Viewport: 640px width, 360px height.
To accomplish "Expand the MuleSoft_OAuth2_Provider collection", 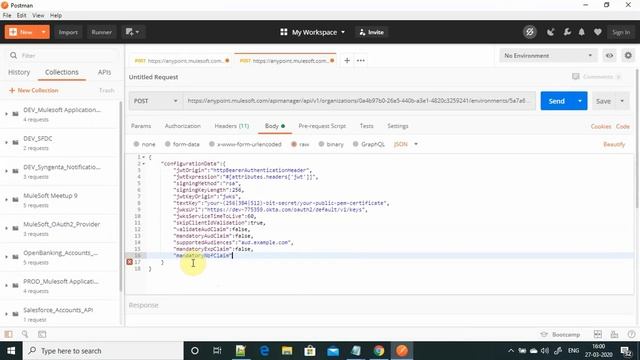I will tap(6, 228).
